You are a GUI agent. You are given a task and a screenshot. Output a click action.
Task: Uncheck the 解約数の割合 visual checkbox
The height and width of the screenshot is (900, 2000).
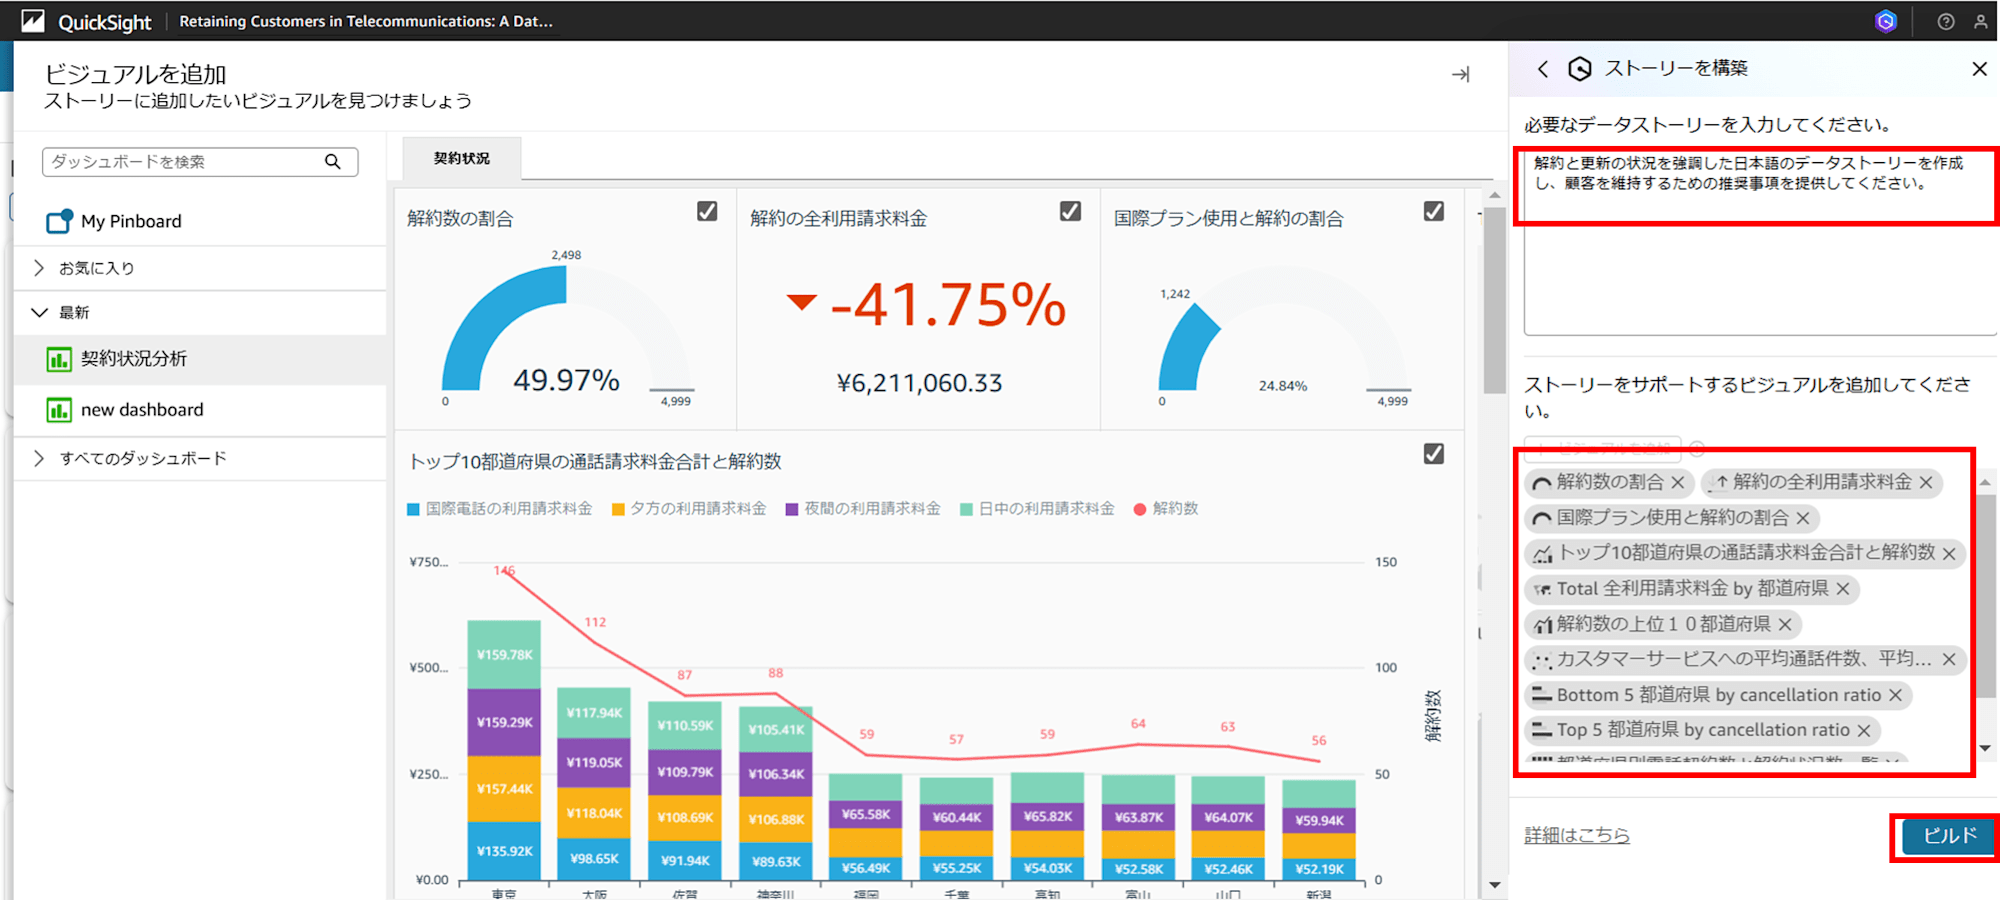(707, 211)
